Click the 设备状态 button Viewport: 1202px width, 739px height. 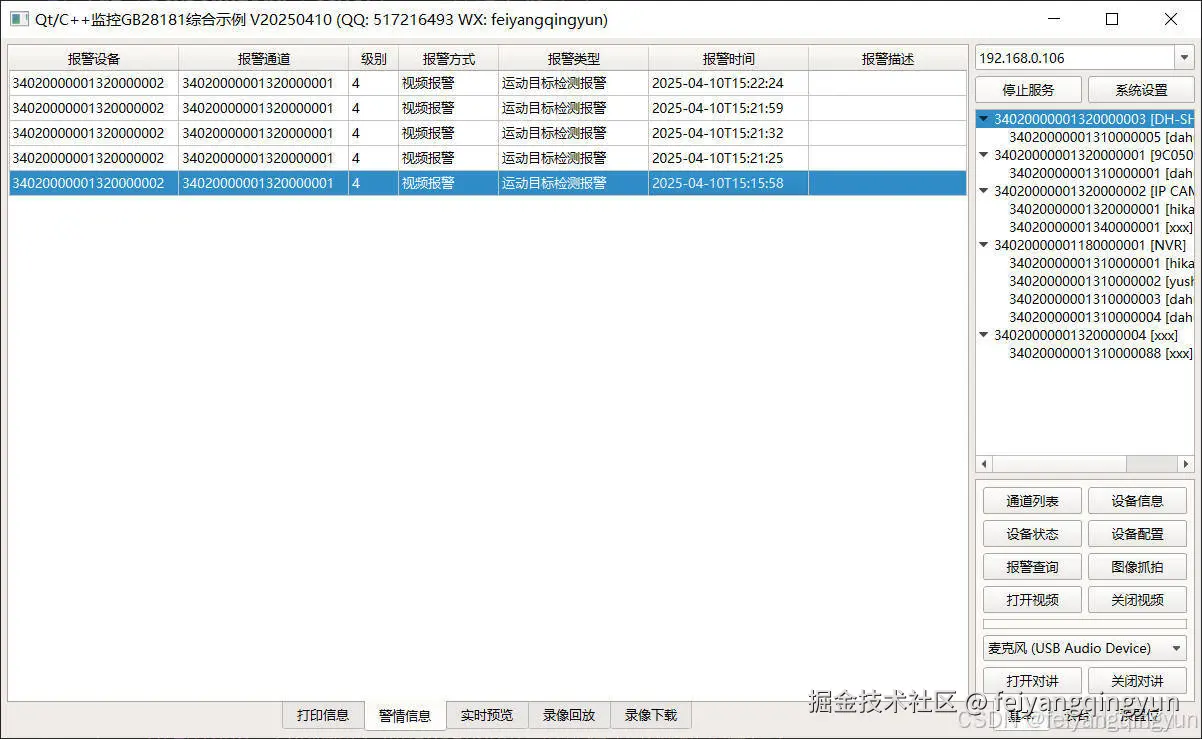coord(1032,534)
